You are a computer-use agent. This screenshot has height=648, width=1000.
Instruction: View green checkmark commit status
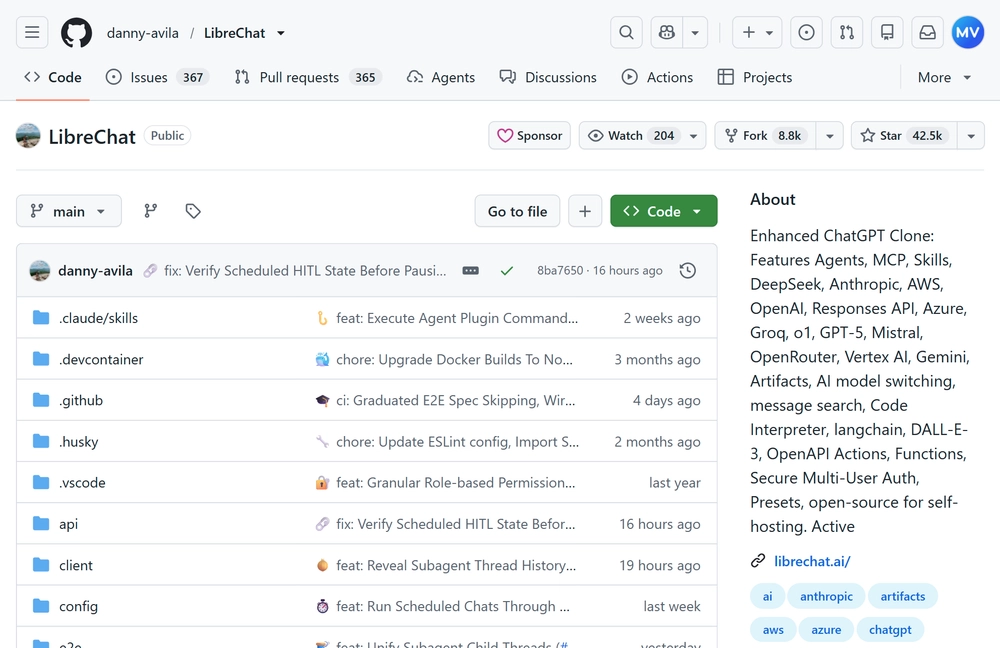(x=507, y=270)
